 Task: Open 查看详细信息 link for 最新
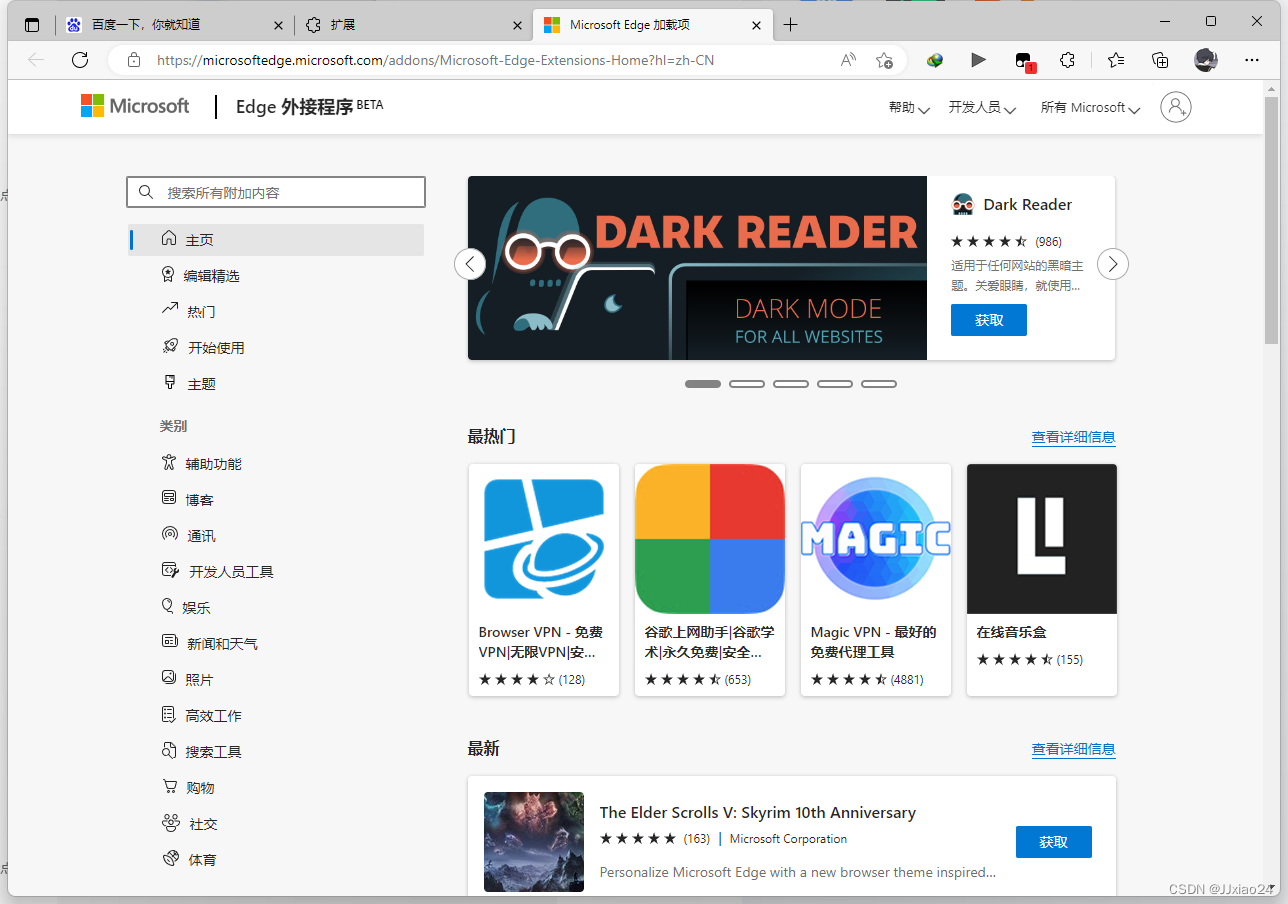point(1074,749)
